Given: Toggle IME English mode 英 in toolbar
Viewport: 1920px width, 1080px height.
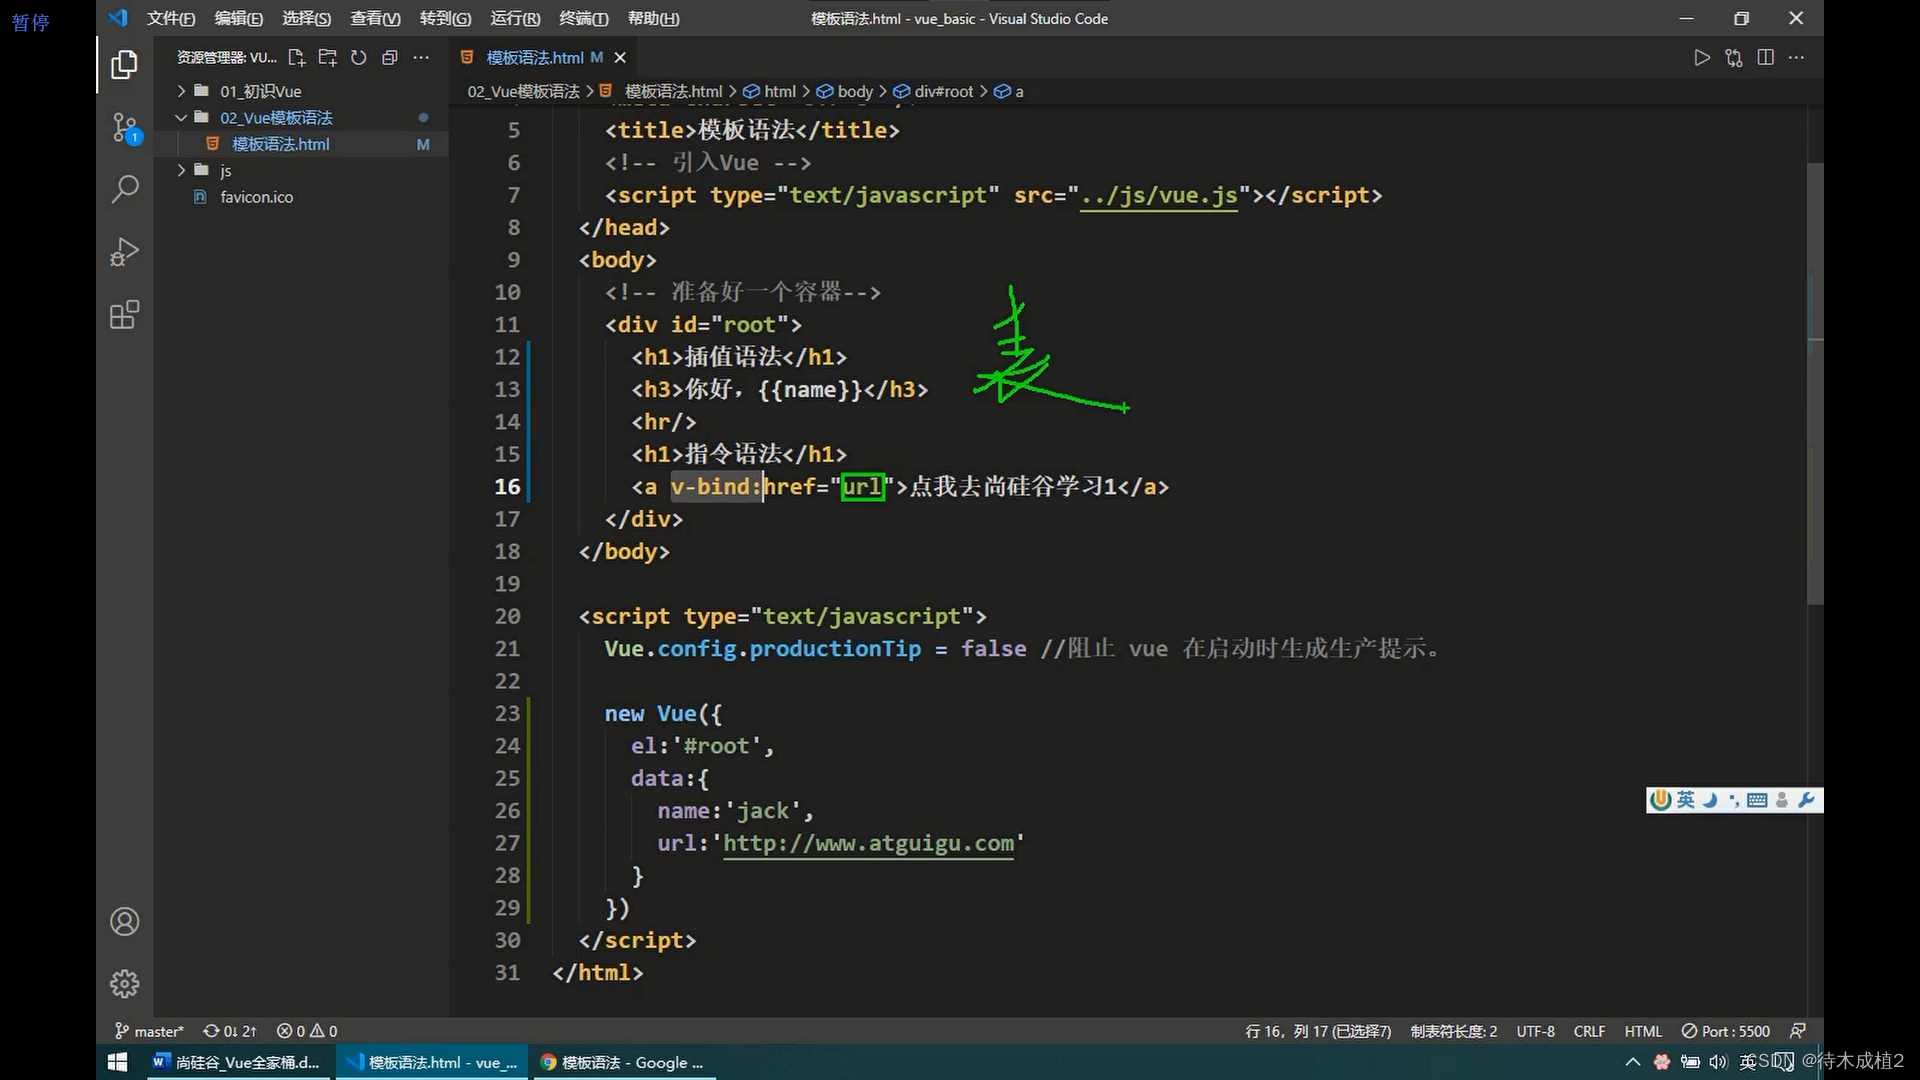Looking at the screenshot, I should [x=1686, y=800].
